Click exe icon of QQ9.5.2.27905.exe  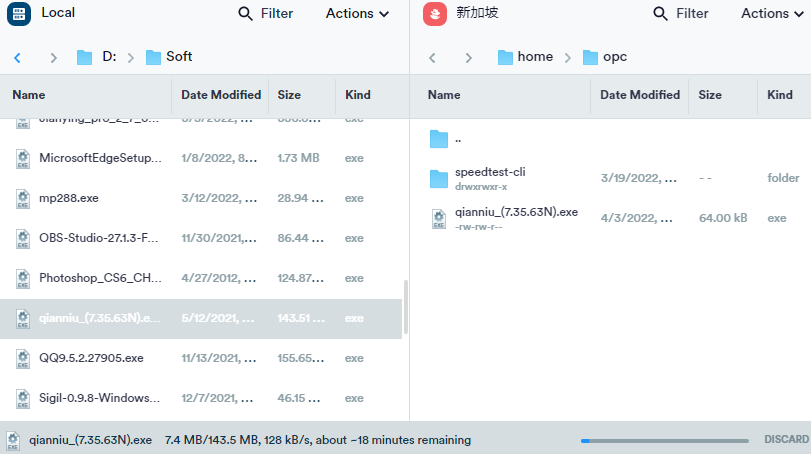23,358
